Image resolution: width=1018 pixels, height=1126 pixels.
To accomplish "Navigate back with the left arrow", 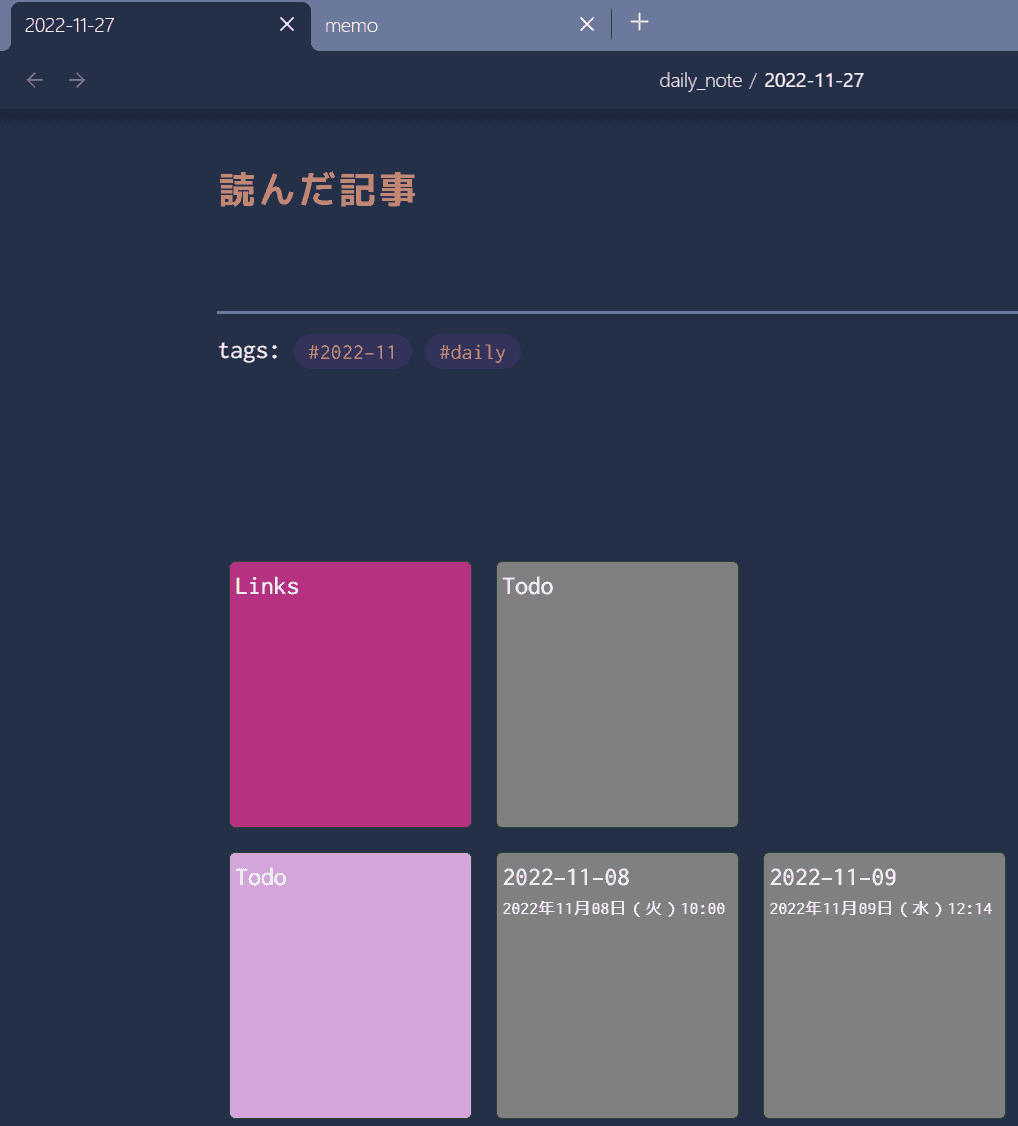I will click(35, 80).
